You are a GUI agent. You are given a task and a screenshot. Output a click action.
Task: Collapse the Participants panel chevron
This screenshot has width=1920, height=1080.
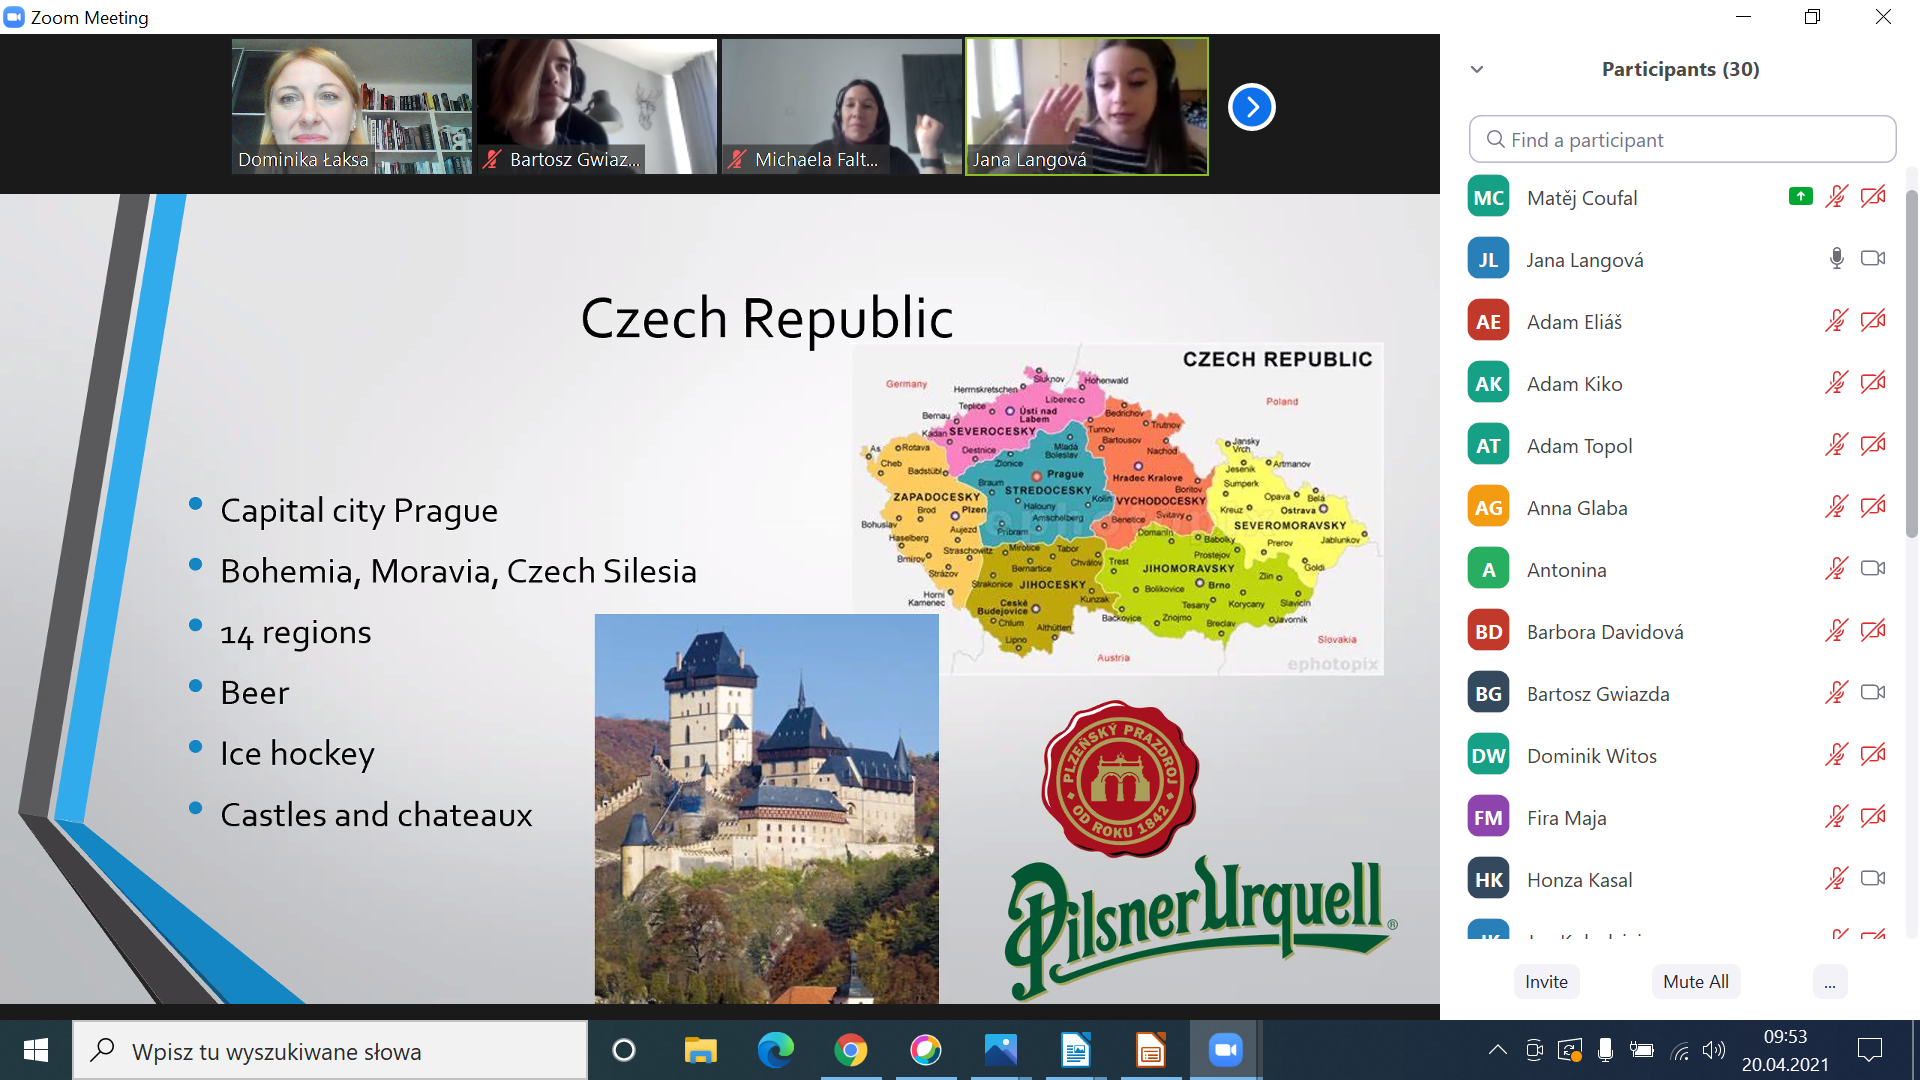click(x=1477, y=69)
